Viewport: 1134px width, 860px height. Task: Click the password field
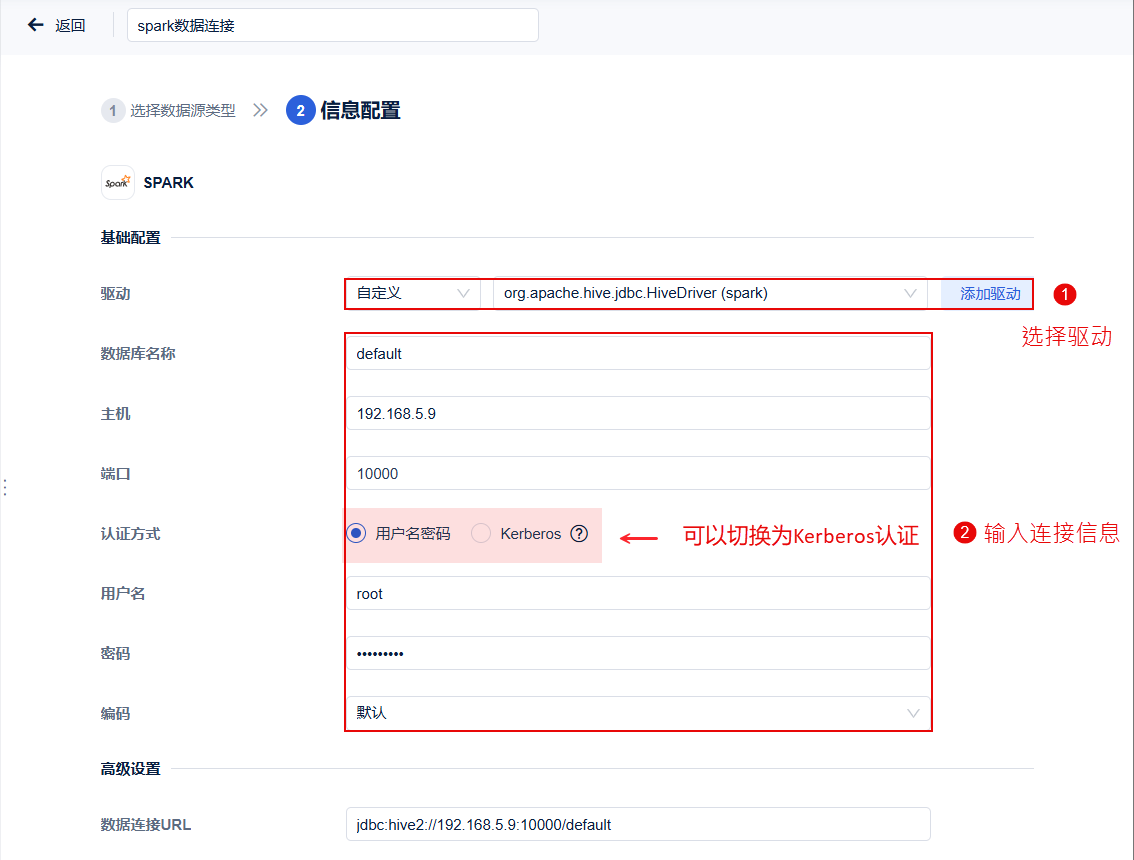pos(638,654)
